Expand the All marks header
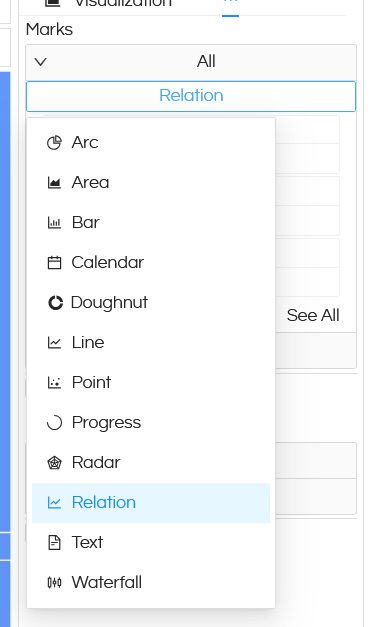This screenshot has height=627, width=372. pyautogui.click(x=191, y=62)
